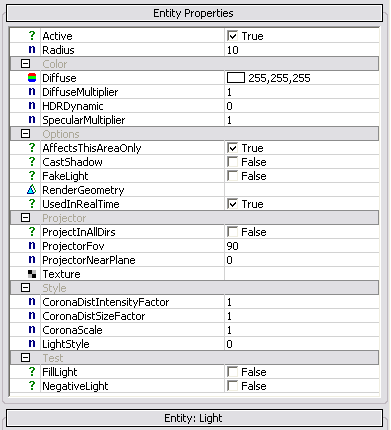Viewport: 391px width, 430px height.
Task: Edit the CoronaScale value field
Action: coord(302,330)
